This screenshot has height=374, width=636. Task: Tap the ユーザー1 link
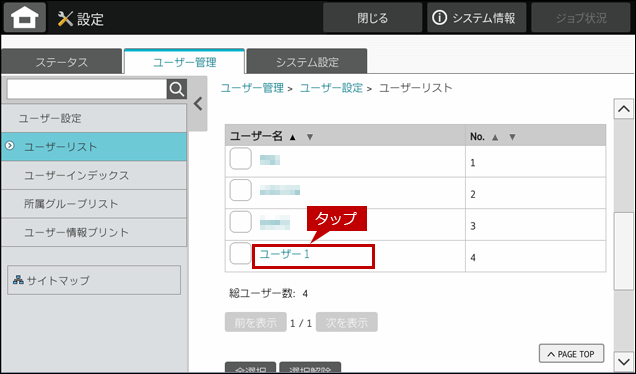pos(284,254)
